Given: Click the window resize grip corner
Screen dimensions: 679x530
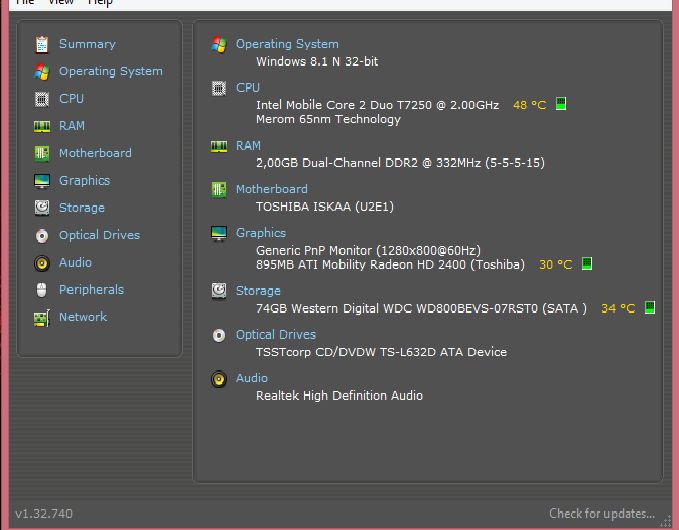Looking at the screenshot, I should [666, 523].
